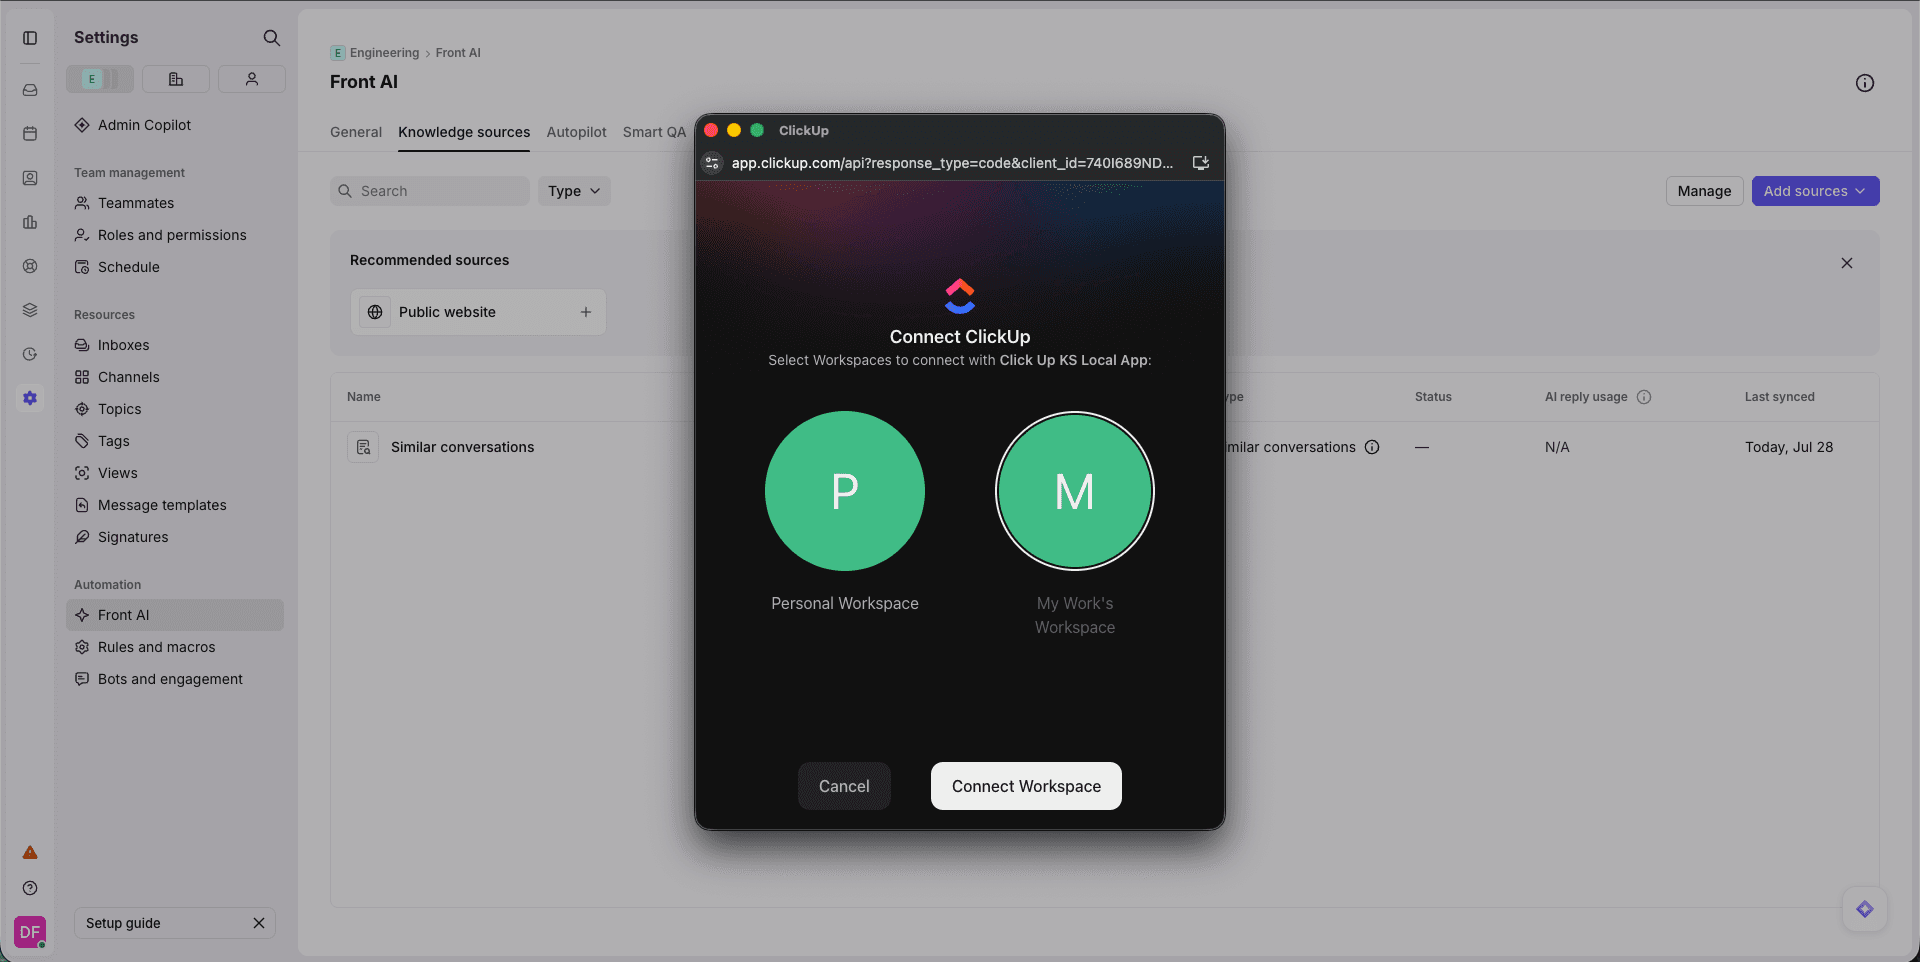Screen dimensions: 1920x962
Task: Click the Similar conversations type info icon
Action: (1372, 447)
